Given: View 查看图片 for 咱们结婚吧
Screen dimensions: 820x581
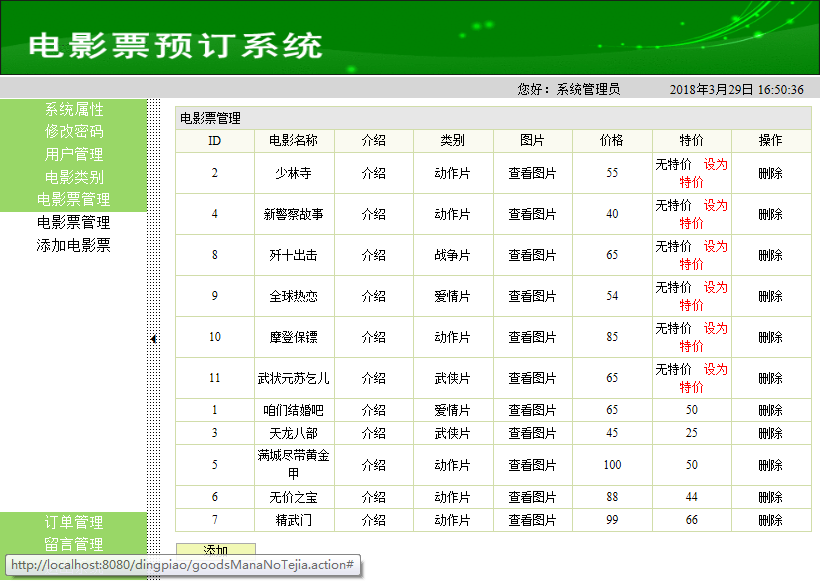Looking at the screenshot, I should point(532,410).
